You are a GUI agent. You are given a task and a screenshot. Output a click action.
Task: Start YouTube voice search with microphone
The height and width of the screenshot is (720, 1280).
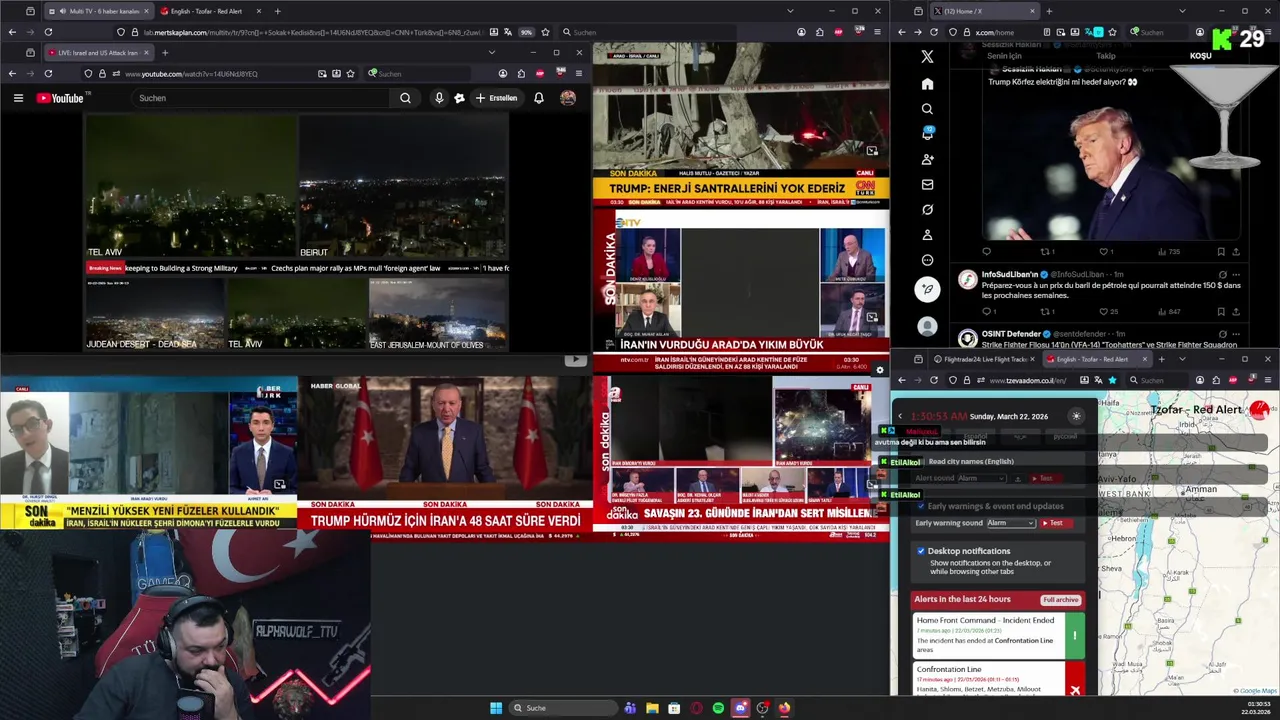coord(438,98)
